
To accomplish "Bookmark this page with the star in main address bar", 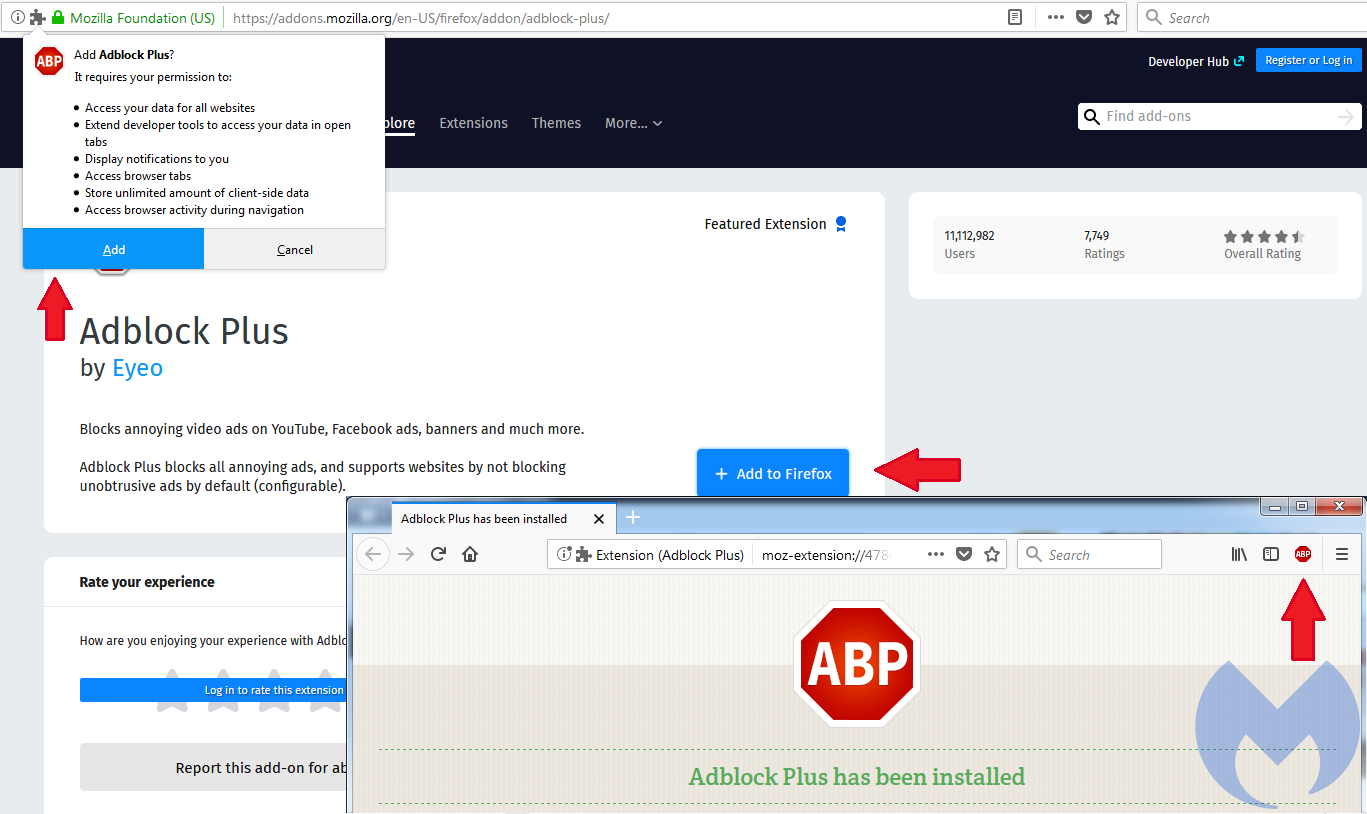I will click(x=1112, y=17).
